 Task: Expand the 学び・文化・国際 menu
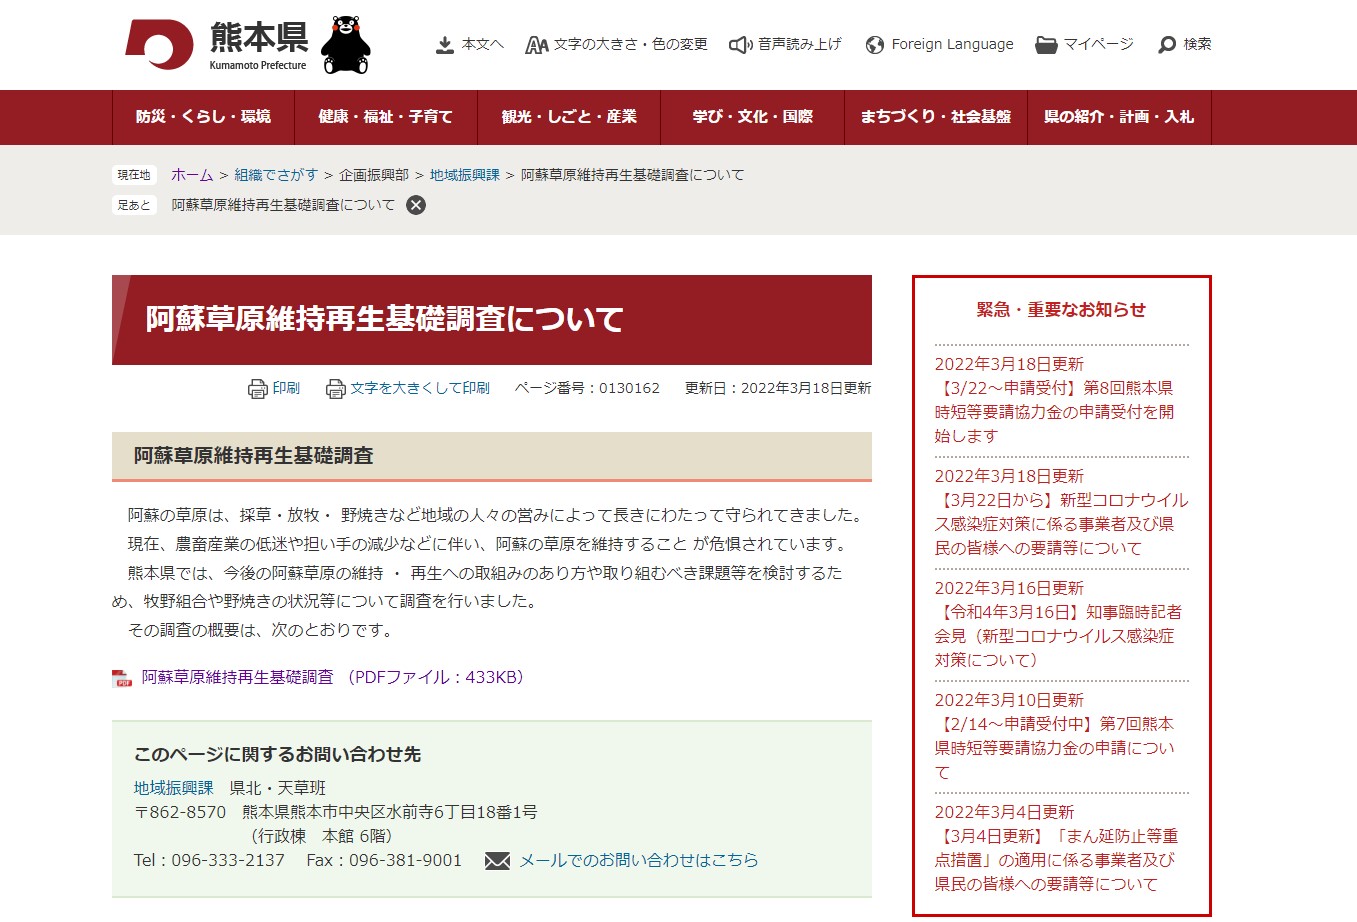click(x=752, y=117)
